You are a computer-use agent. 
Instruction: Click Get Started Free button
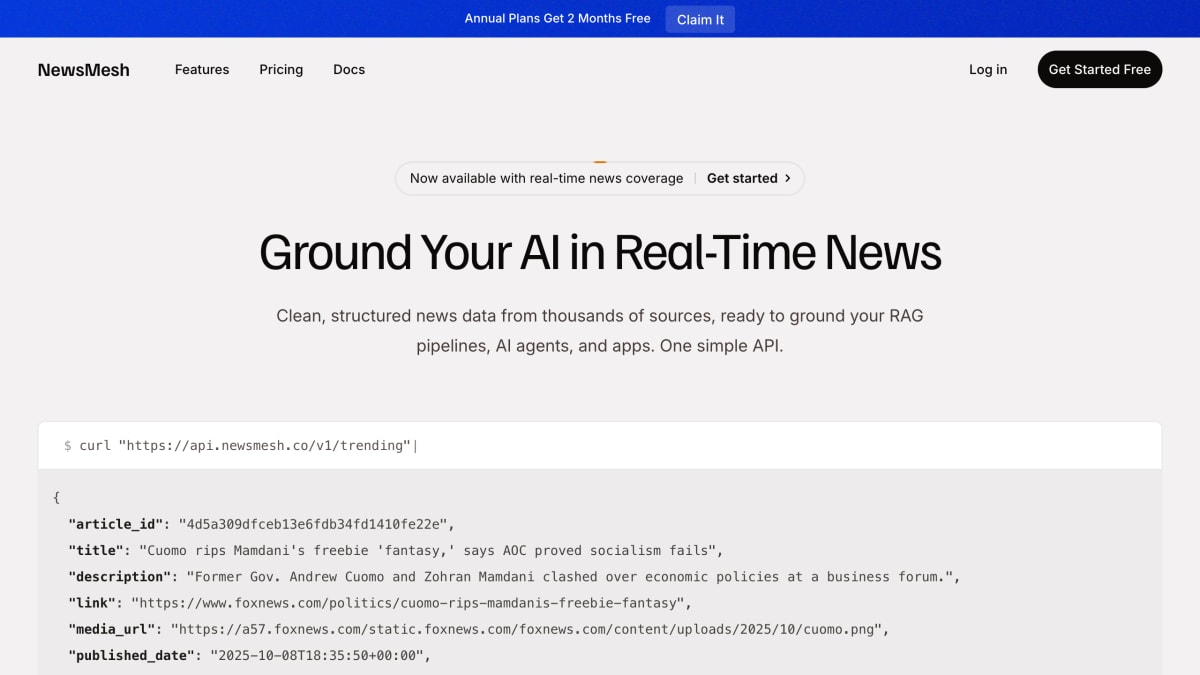(x=1100, y=70)
